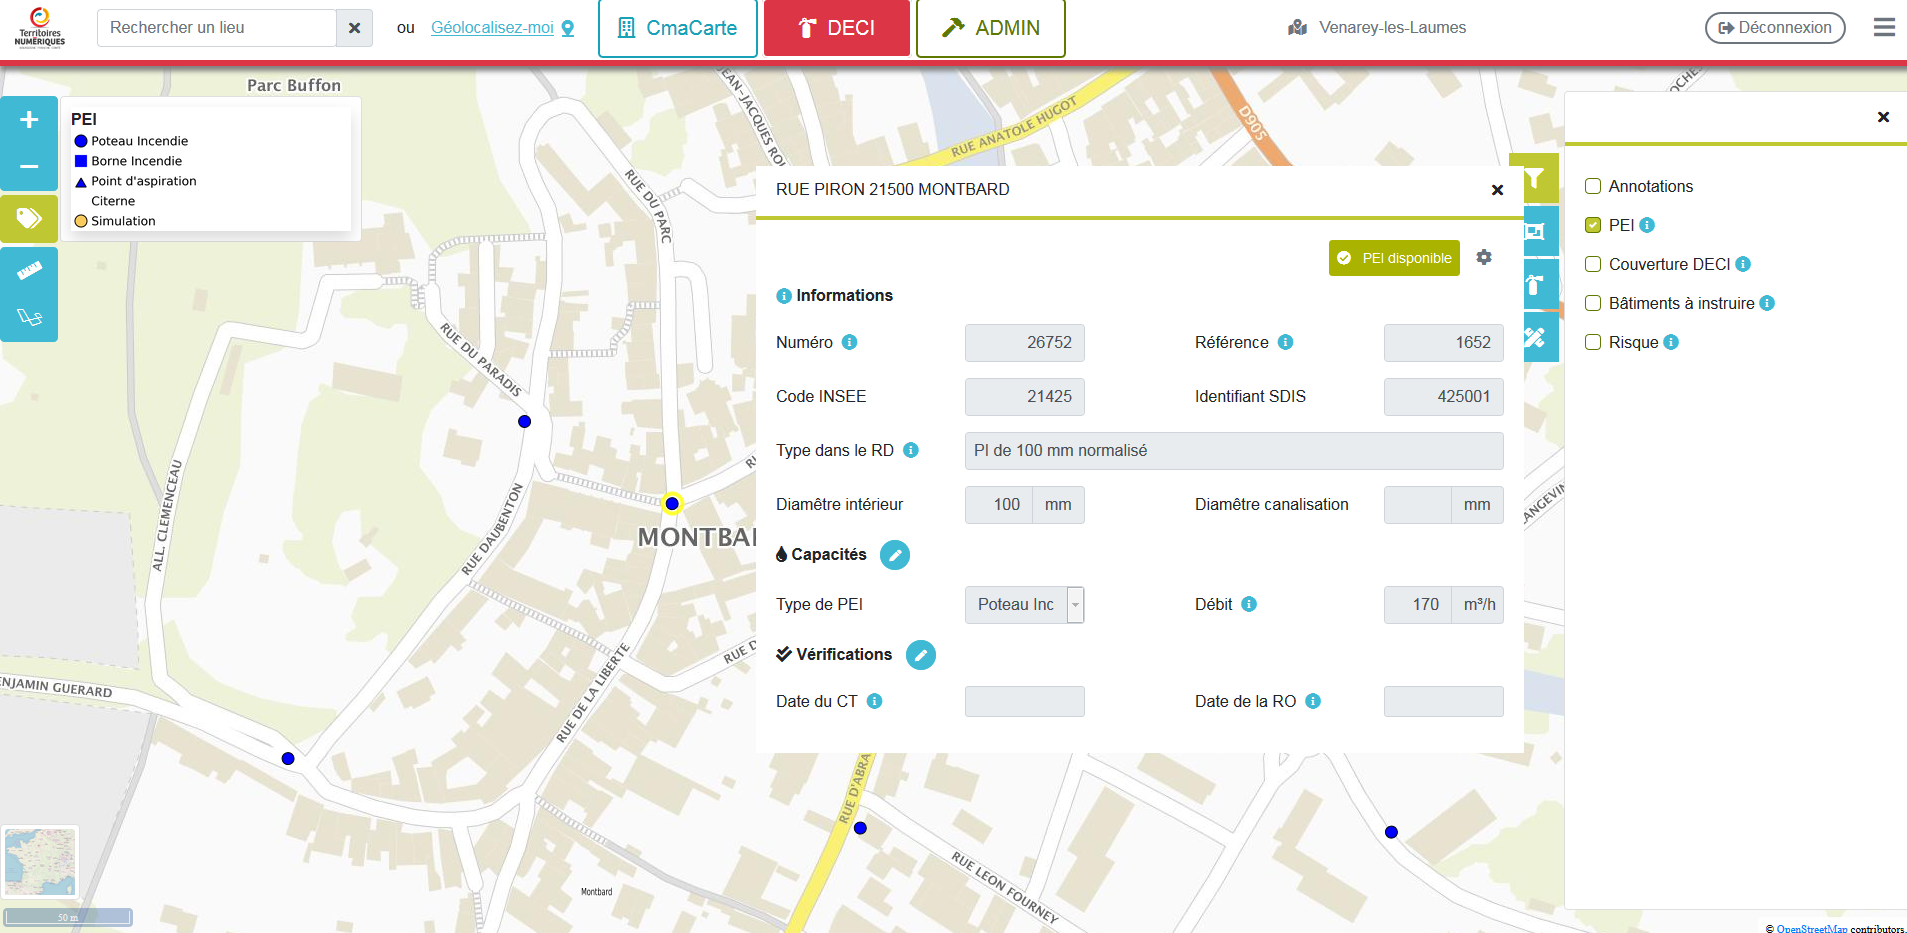The height and width of the screenshot is (933, 1907).
Task: Open the PEI settings gear icon
Action: (x=1484, y=257)
